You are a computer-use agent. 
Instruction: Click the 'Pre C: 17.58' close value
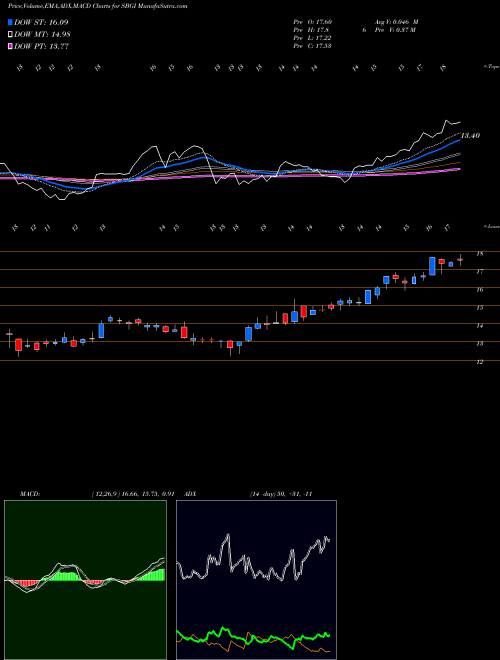click(x=312, y=46)
